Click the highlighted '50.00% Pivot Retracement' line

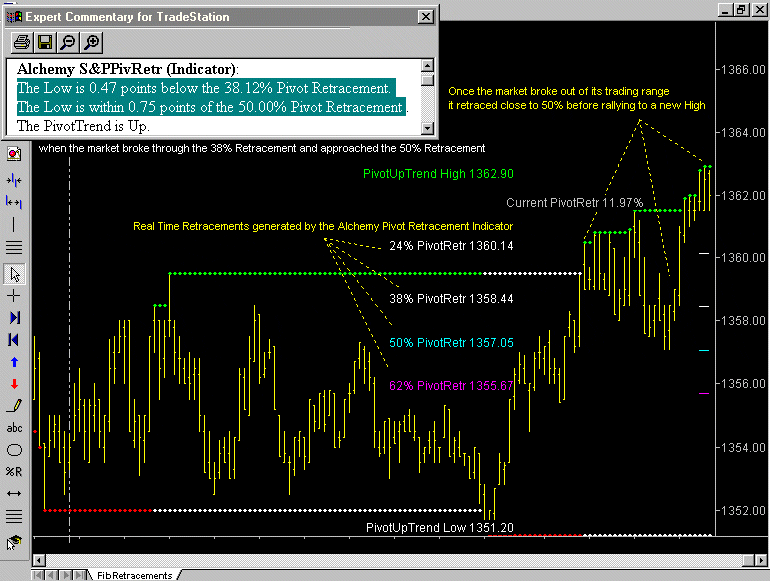tap(212, 107)
